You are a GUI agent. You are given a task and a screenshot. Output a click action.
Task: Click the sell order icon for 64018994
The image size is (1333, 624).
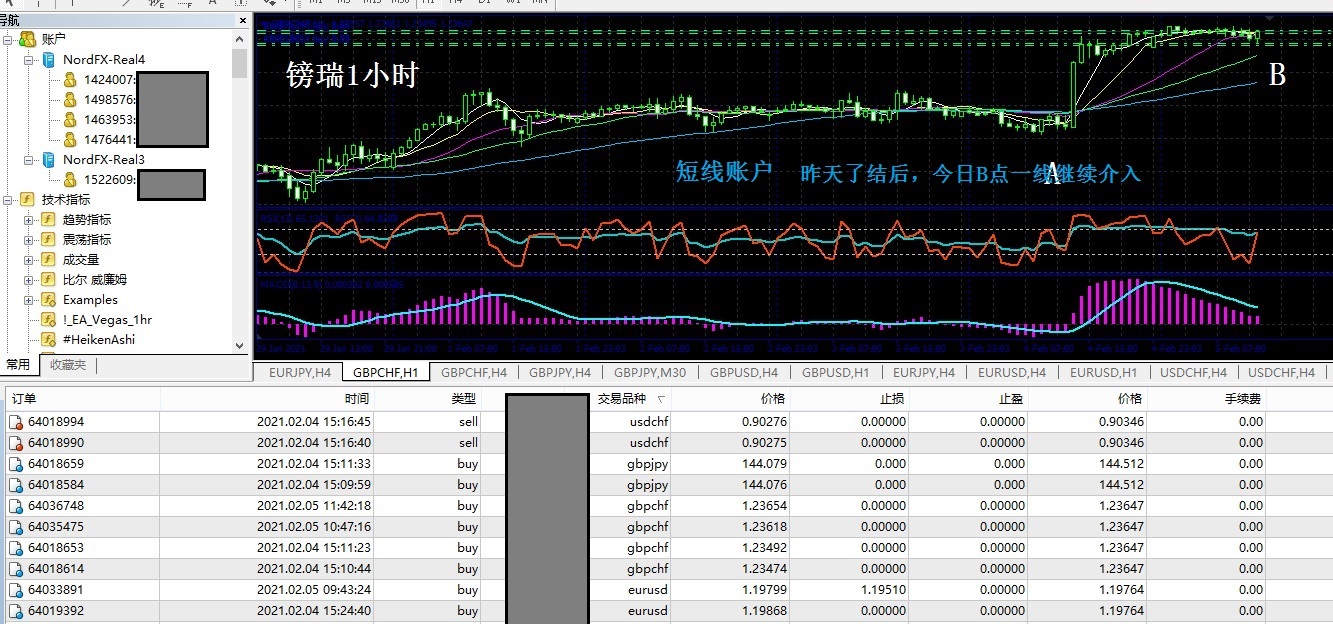tap(15, 422)
